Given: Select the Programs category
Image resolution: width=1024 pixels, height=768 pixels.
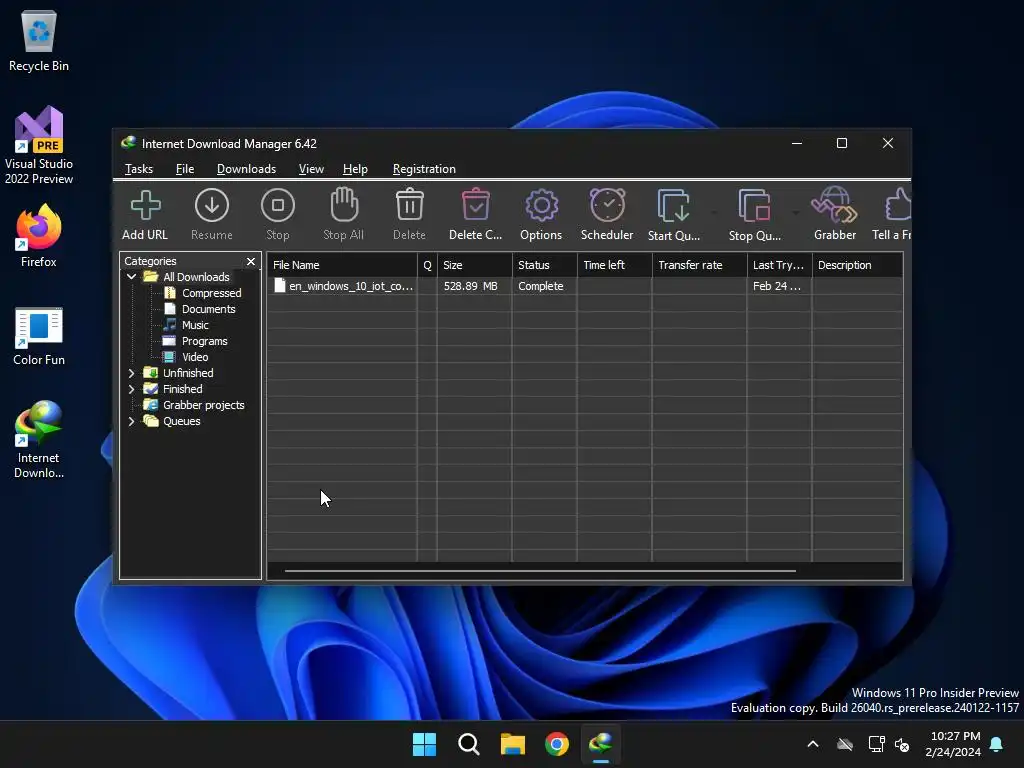Looking at the screenshot, I should click(204, 341).
